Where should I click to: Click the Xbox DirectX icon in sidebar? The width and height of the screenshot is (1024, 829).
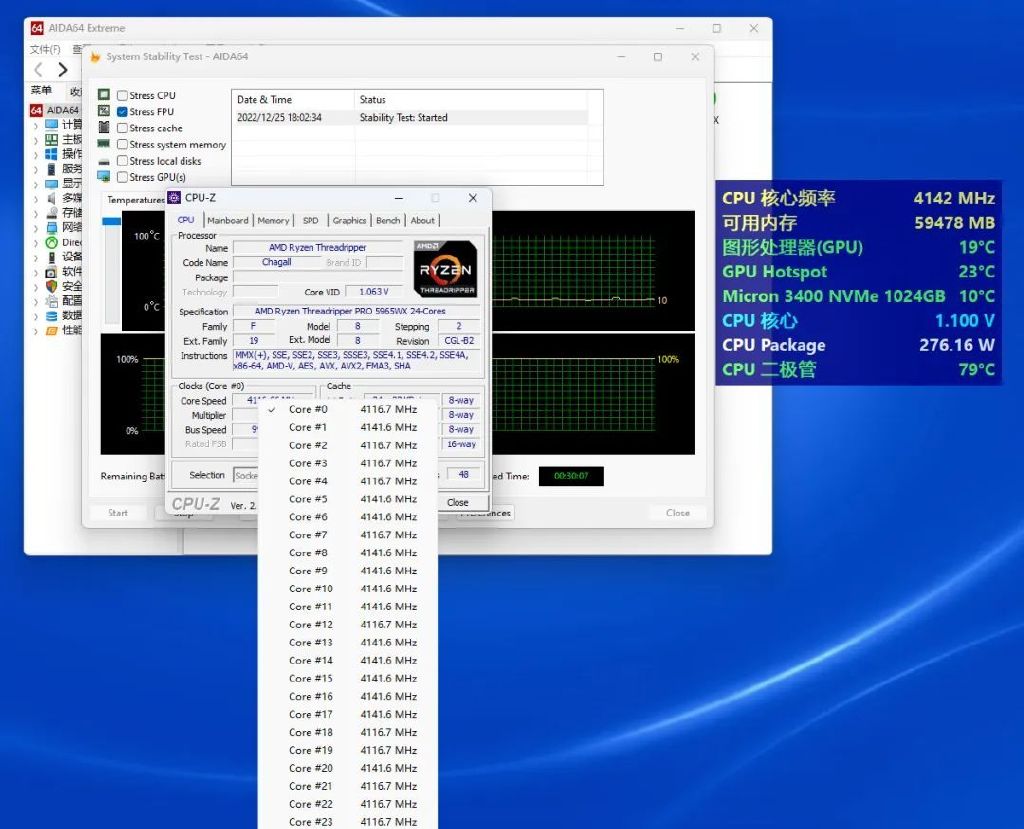coord(51,242)
